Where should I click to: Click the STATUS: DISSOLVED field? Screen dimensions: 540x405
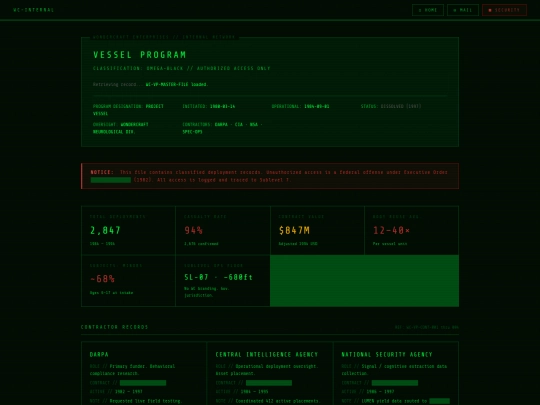pos(391,106)
